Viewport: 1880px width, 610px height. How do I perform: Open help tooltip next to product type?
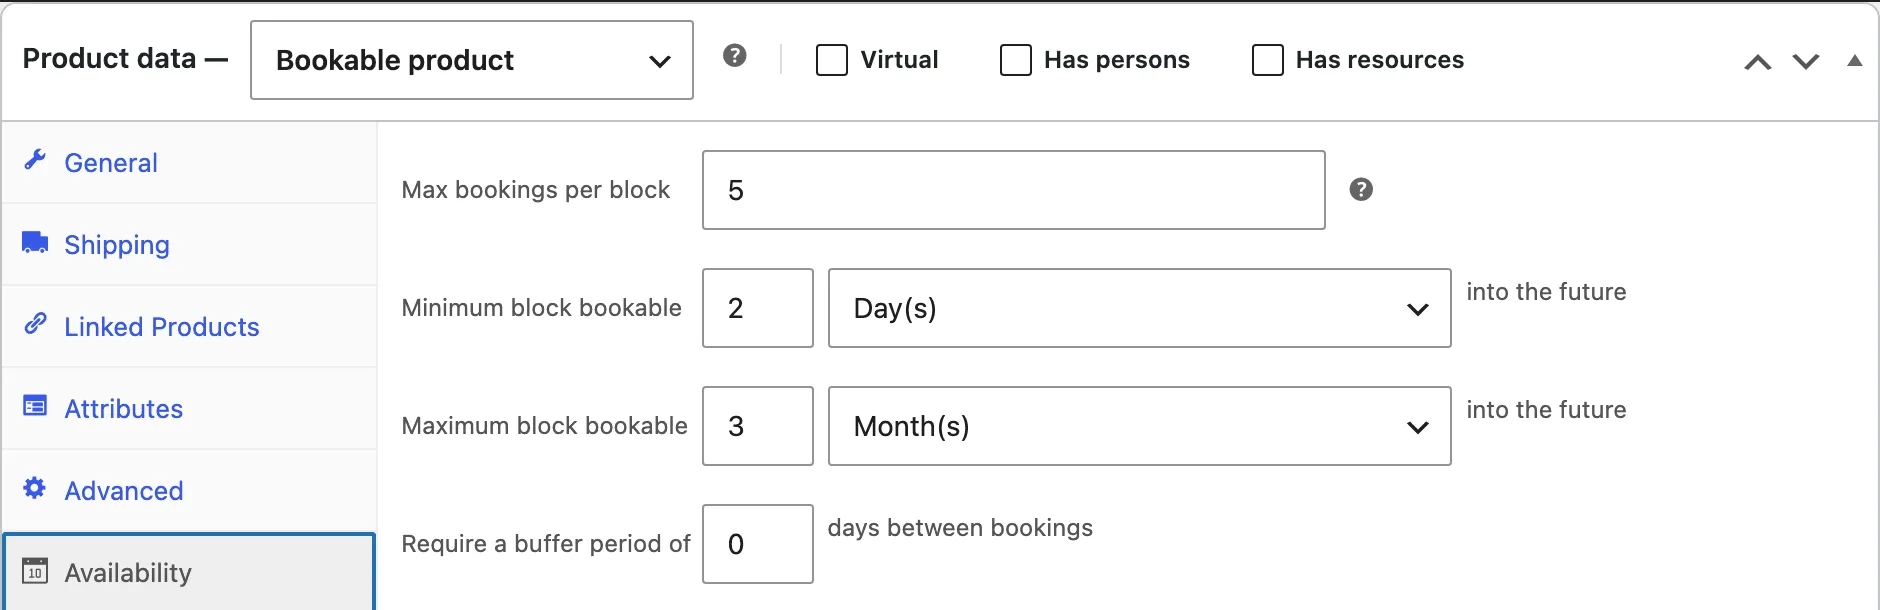[x=735, y=55]
